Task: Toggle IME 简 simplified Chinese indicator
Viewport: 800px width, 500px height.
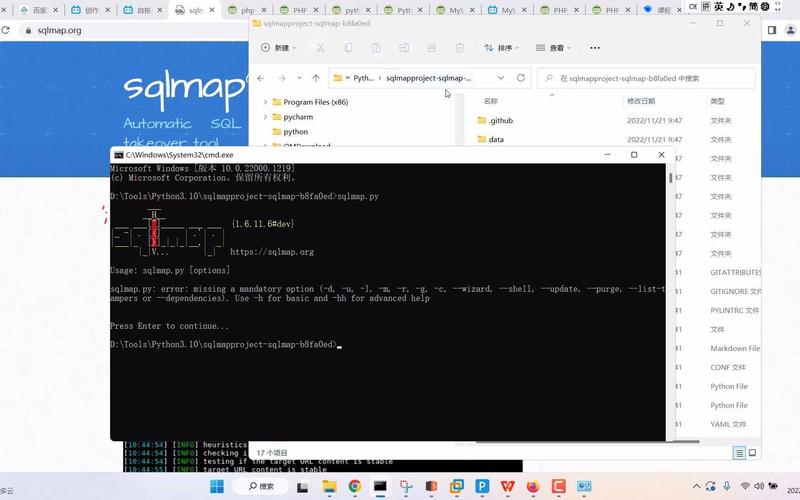Action: tap(753, 7)
